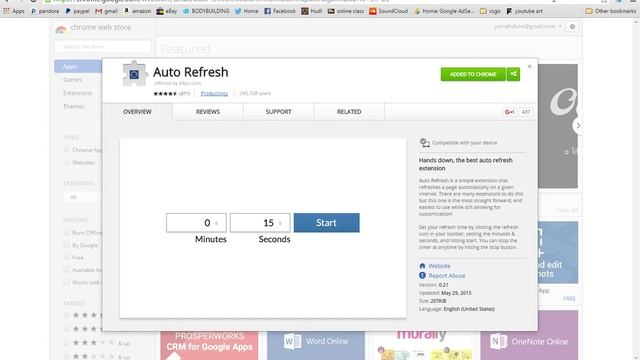Click the star rating of Auto Refresh
This screenshot has height=360, width=640.
pos(165,93)
